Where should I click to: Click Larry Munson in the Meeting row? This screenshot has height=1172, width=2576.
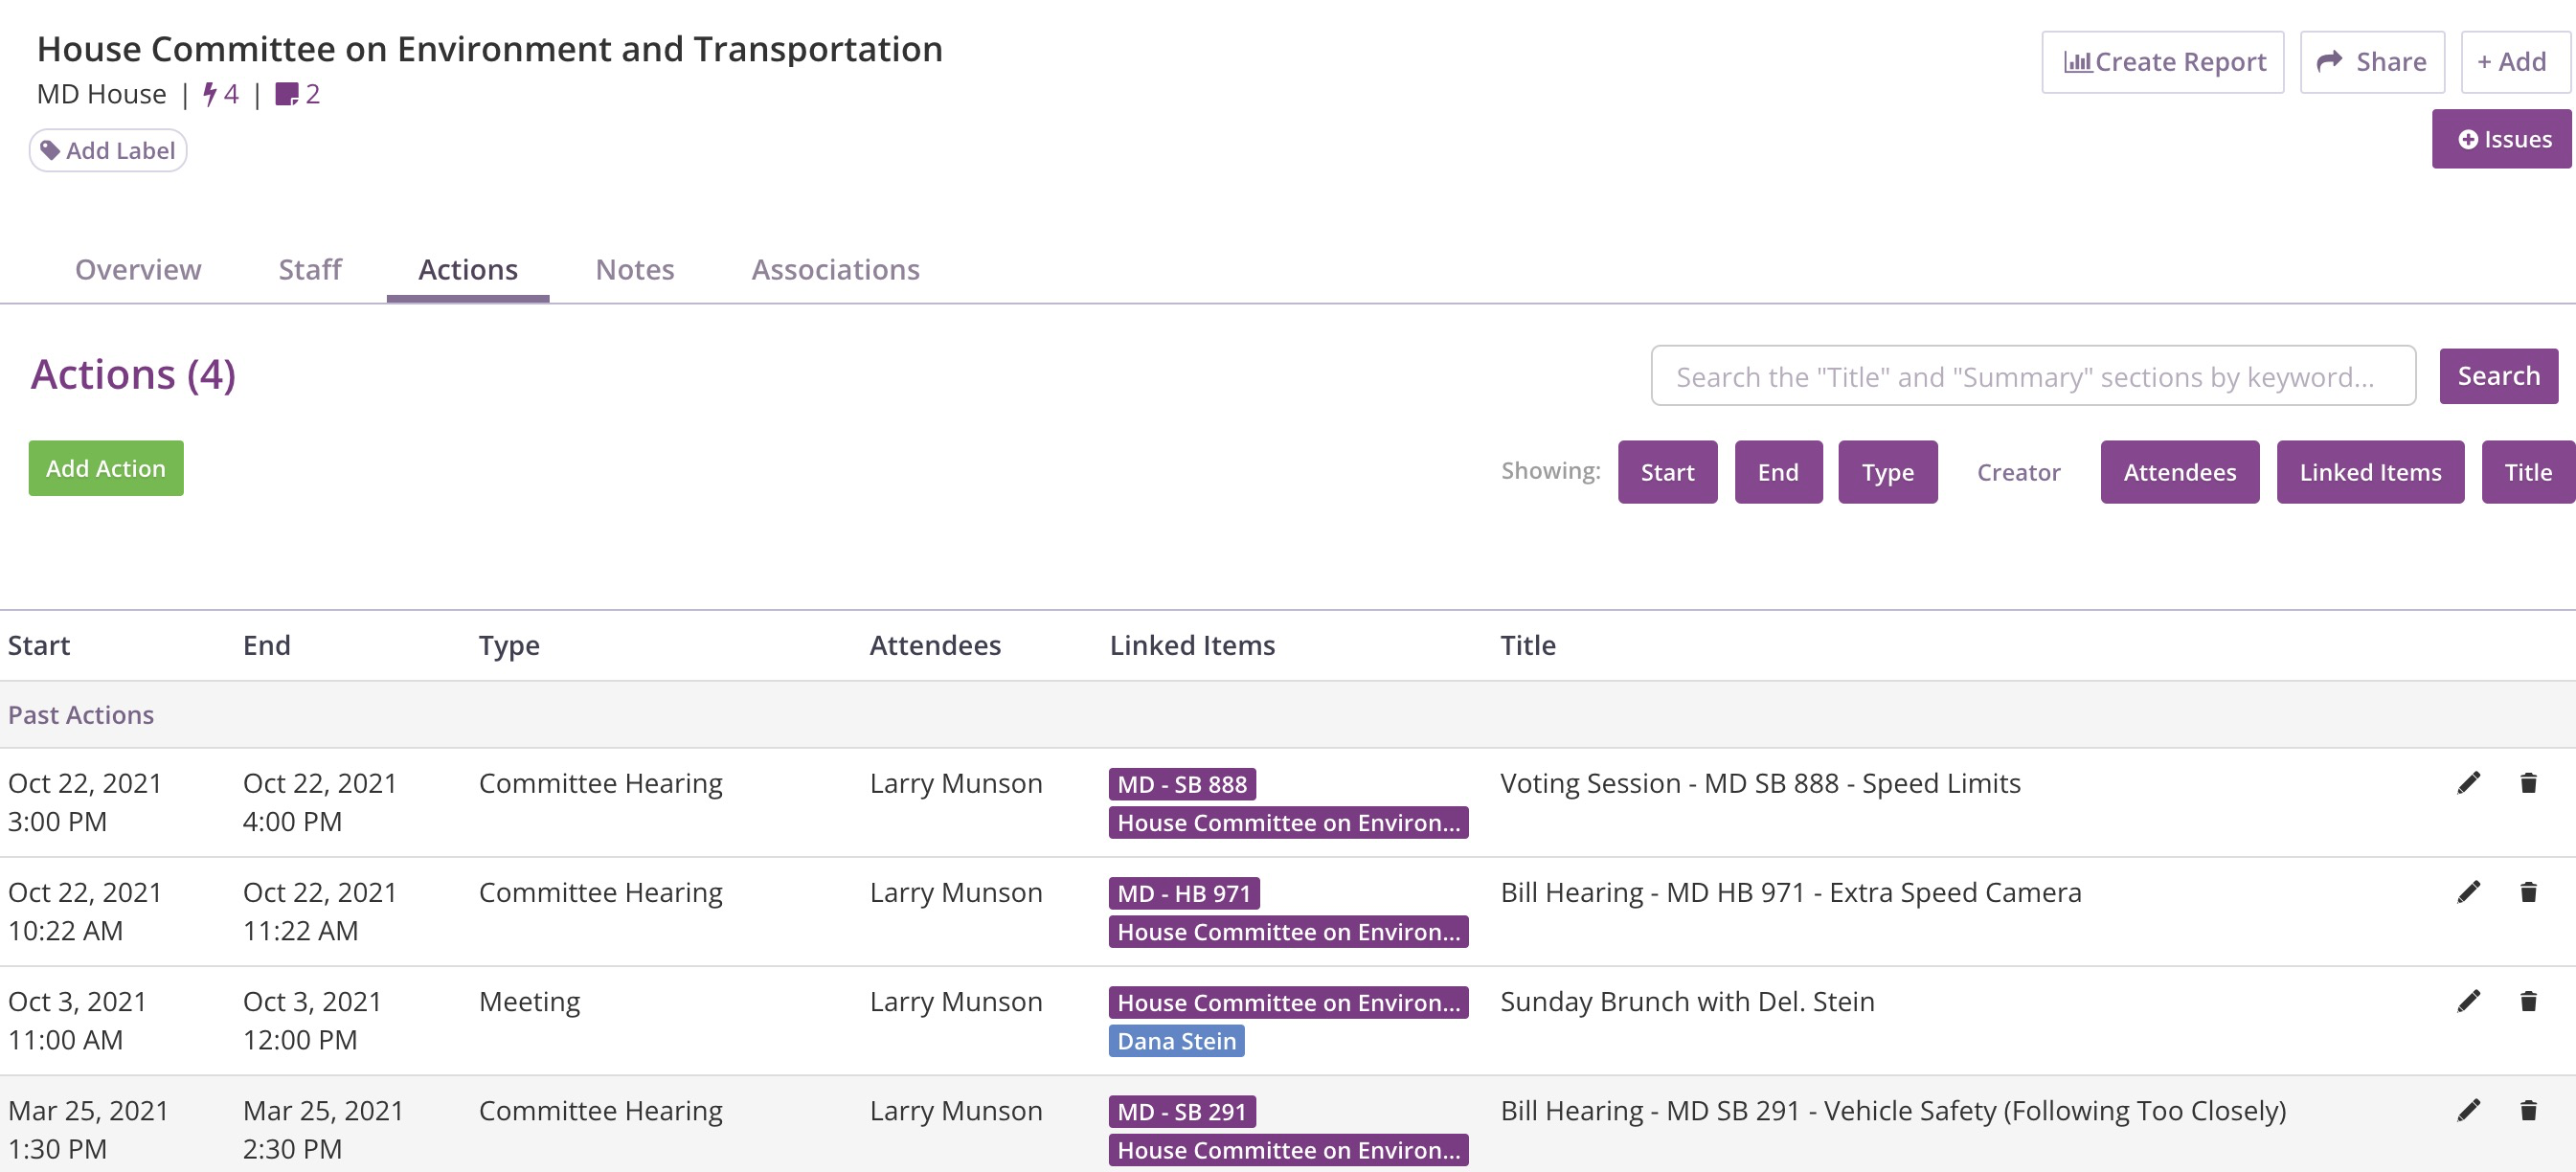pyautogui.click(x=955, y=1001)
